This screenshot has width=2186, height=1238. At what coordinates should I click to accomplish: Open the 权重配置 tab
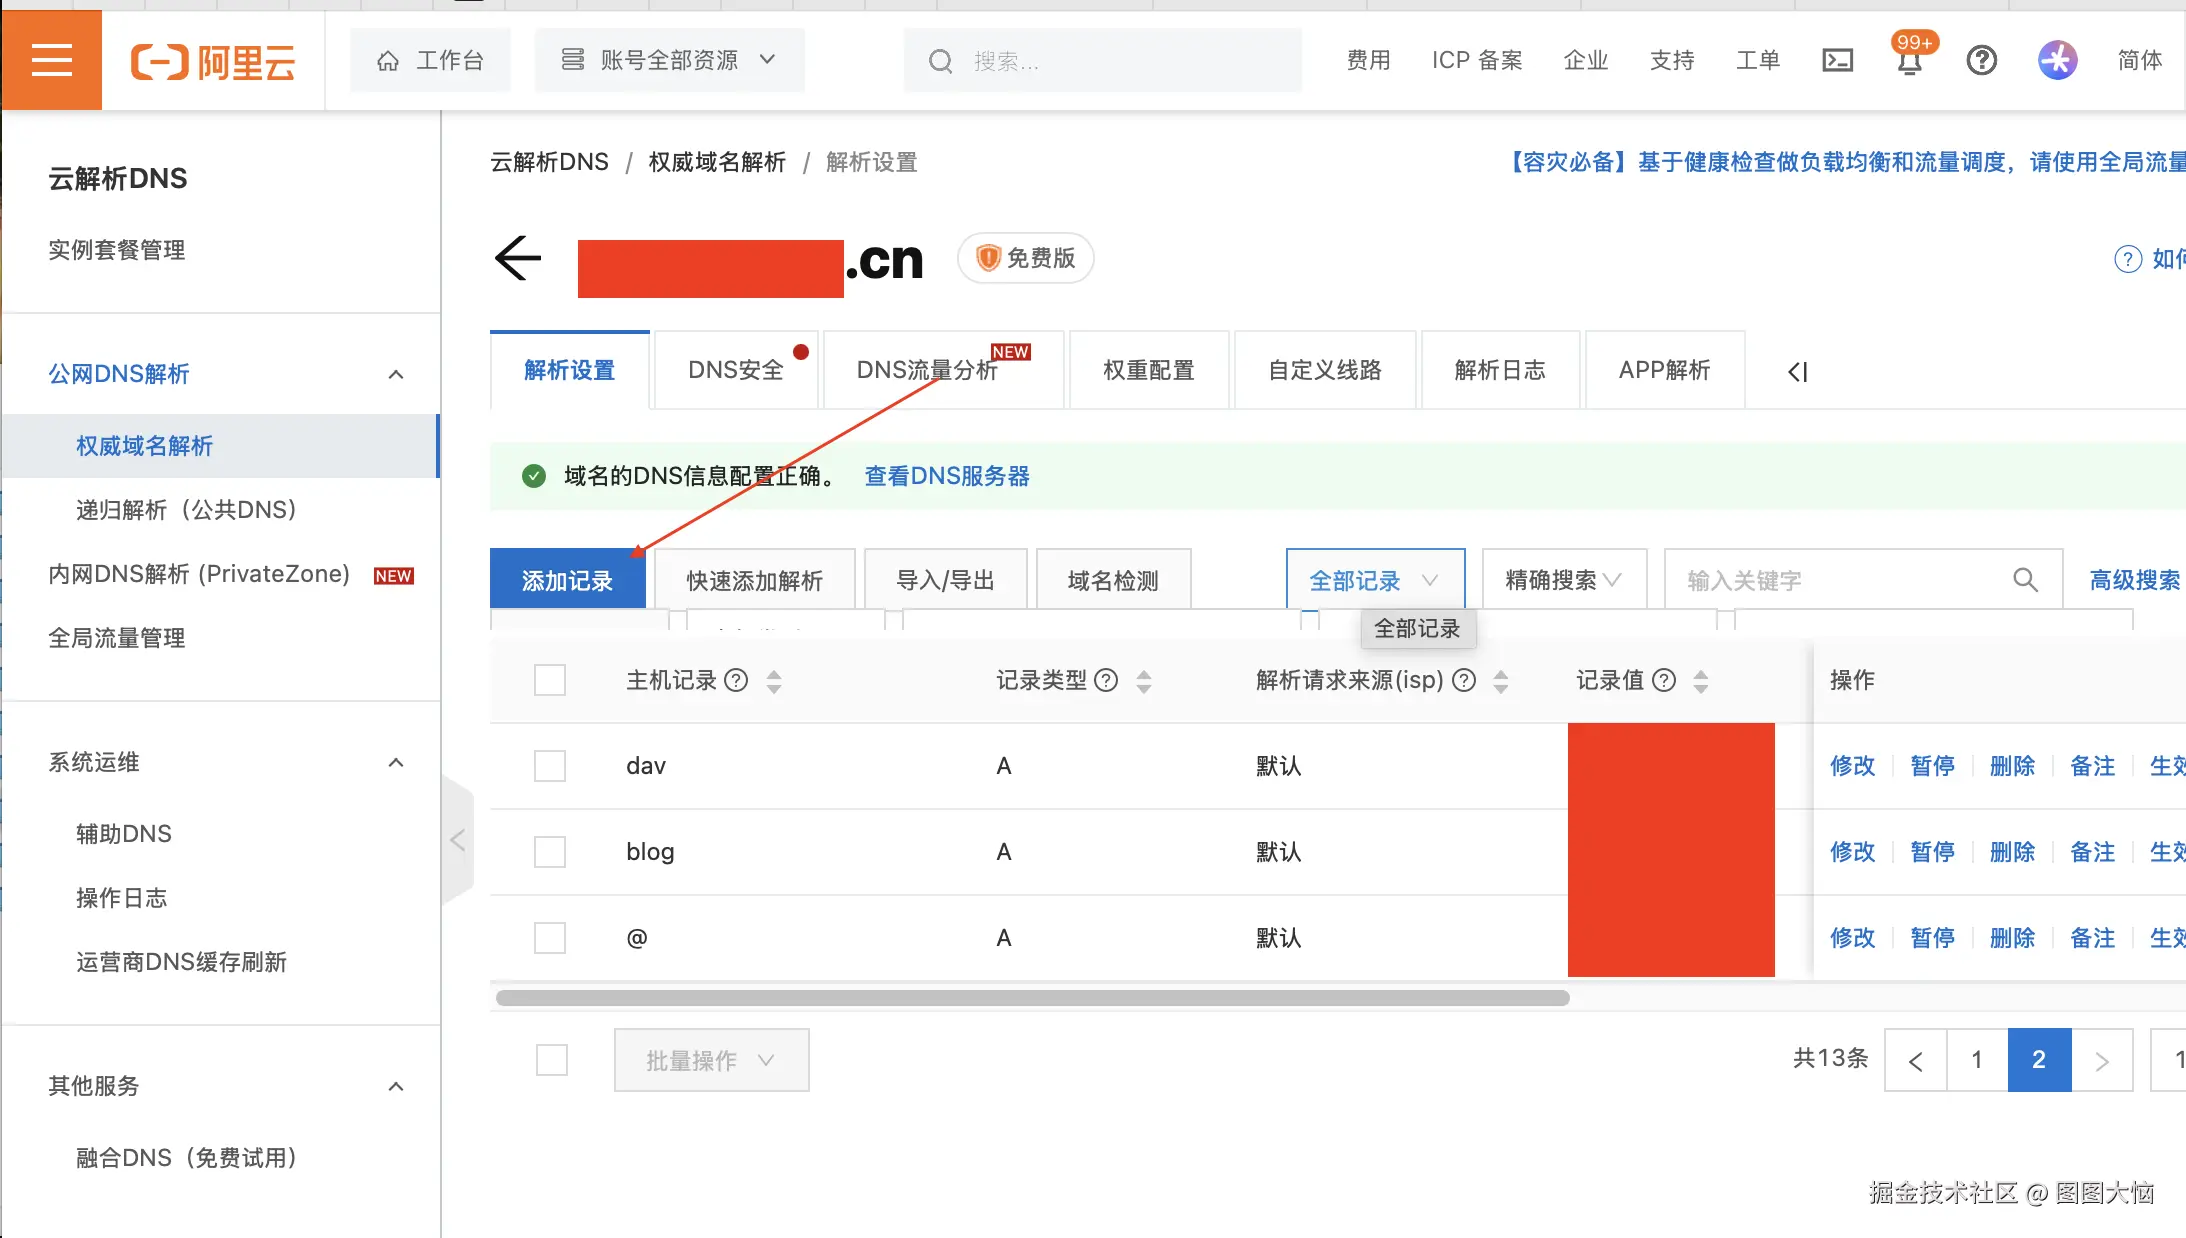pyautogui.click(x=1148, y=370)
